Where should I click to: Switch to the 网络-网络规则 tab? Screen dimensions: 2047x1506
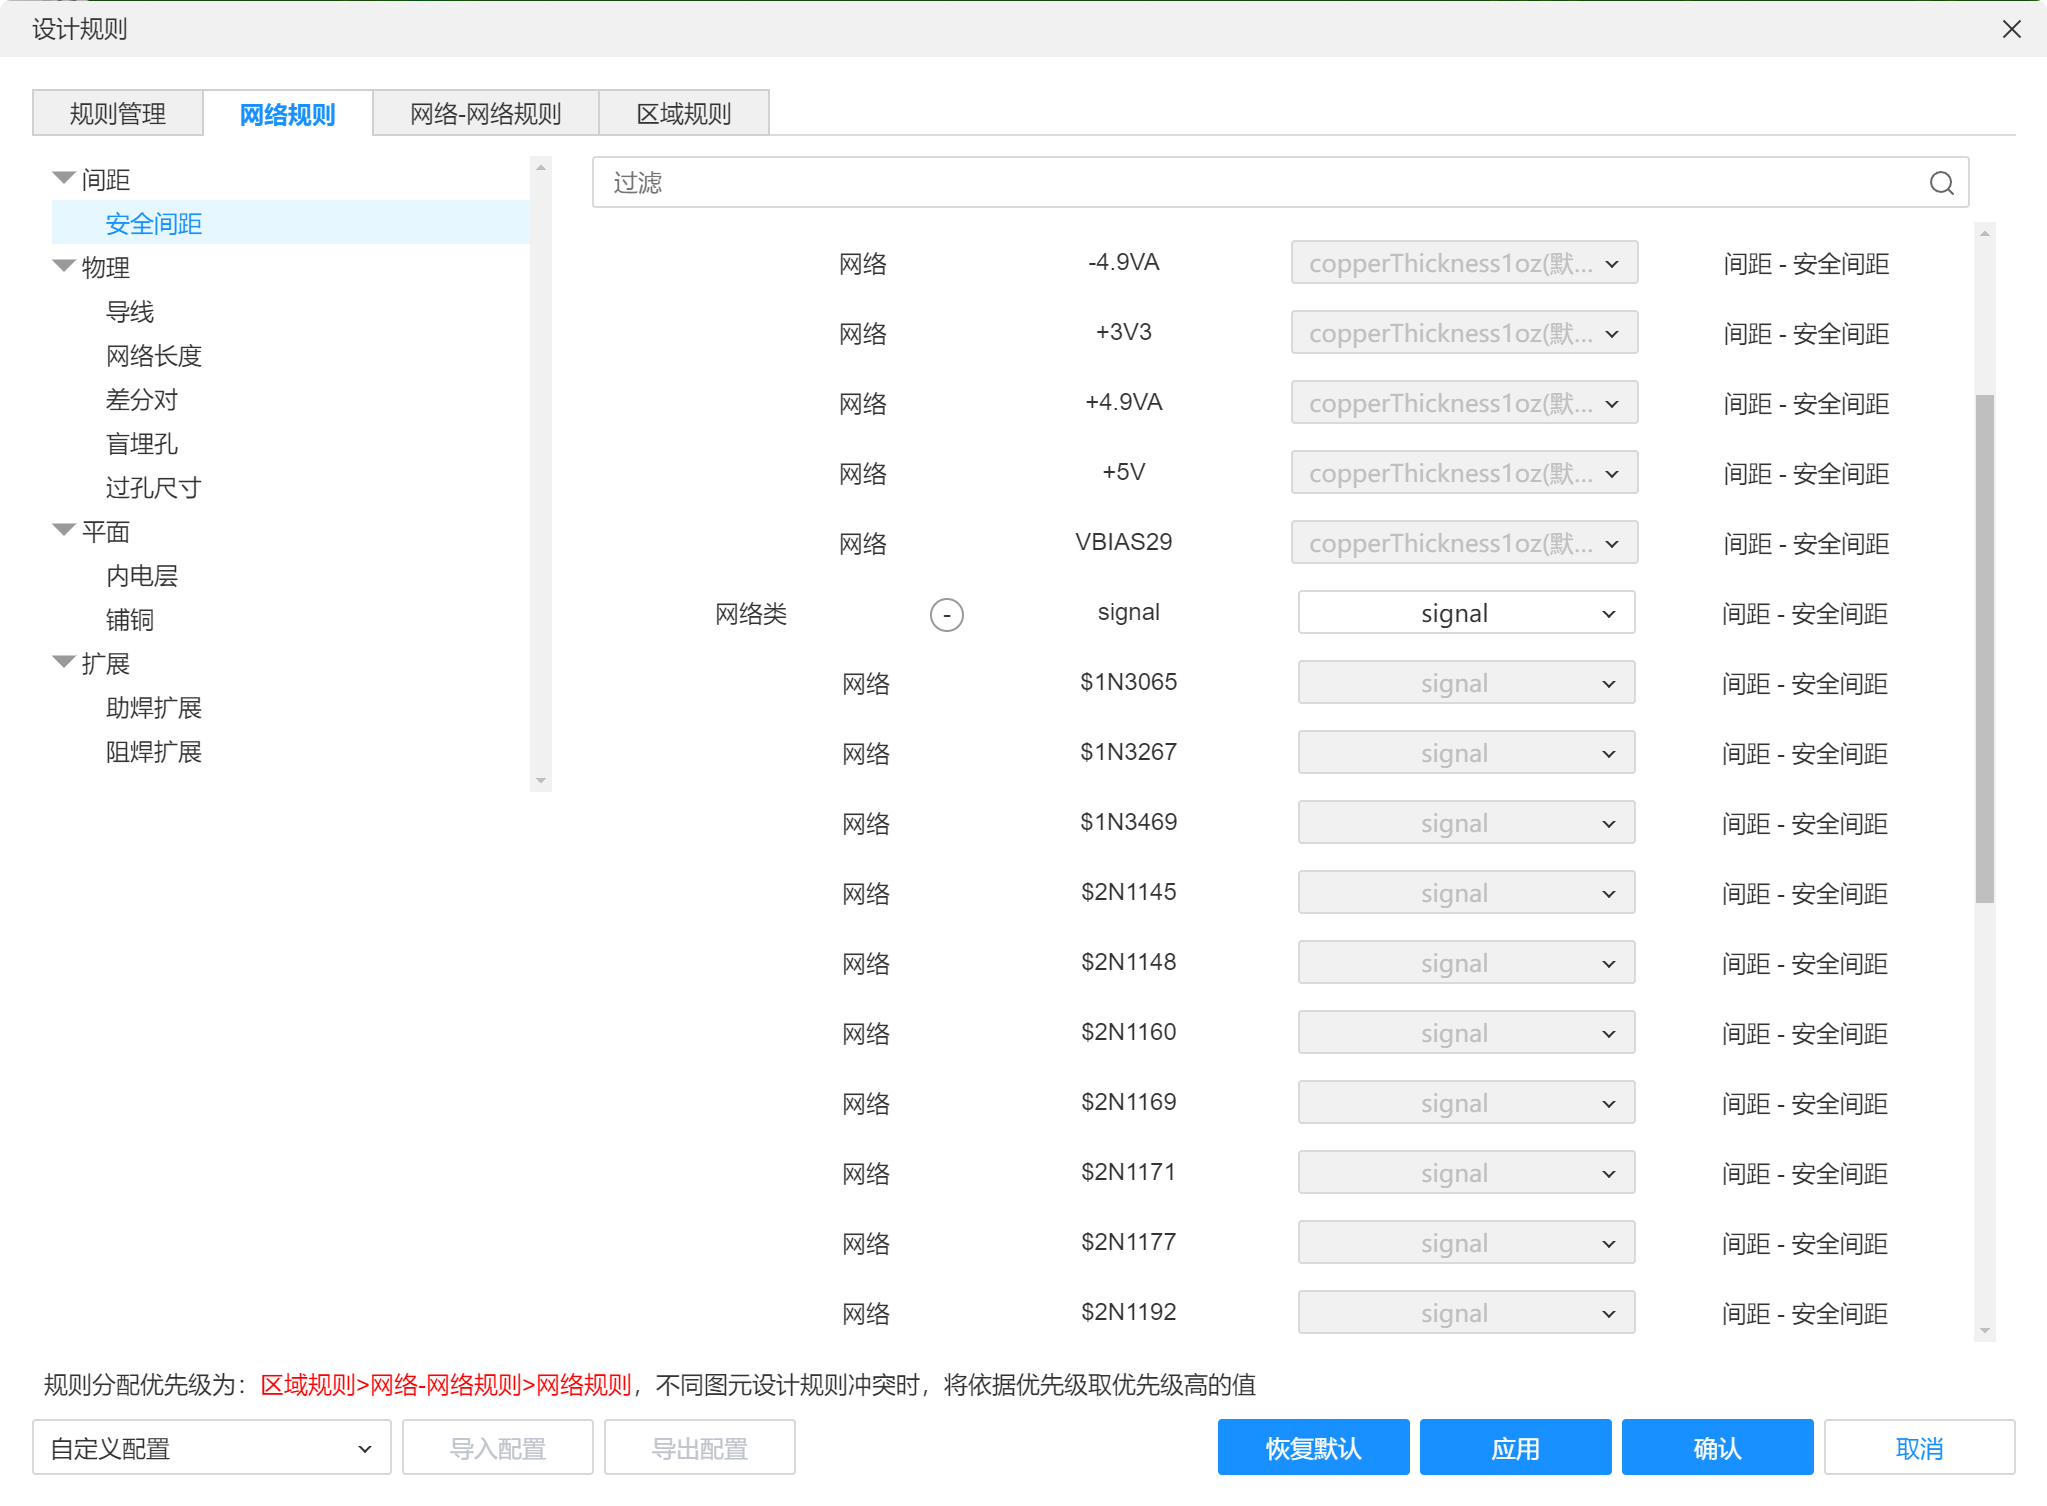pyautogui.click(x=485, y=114)
